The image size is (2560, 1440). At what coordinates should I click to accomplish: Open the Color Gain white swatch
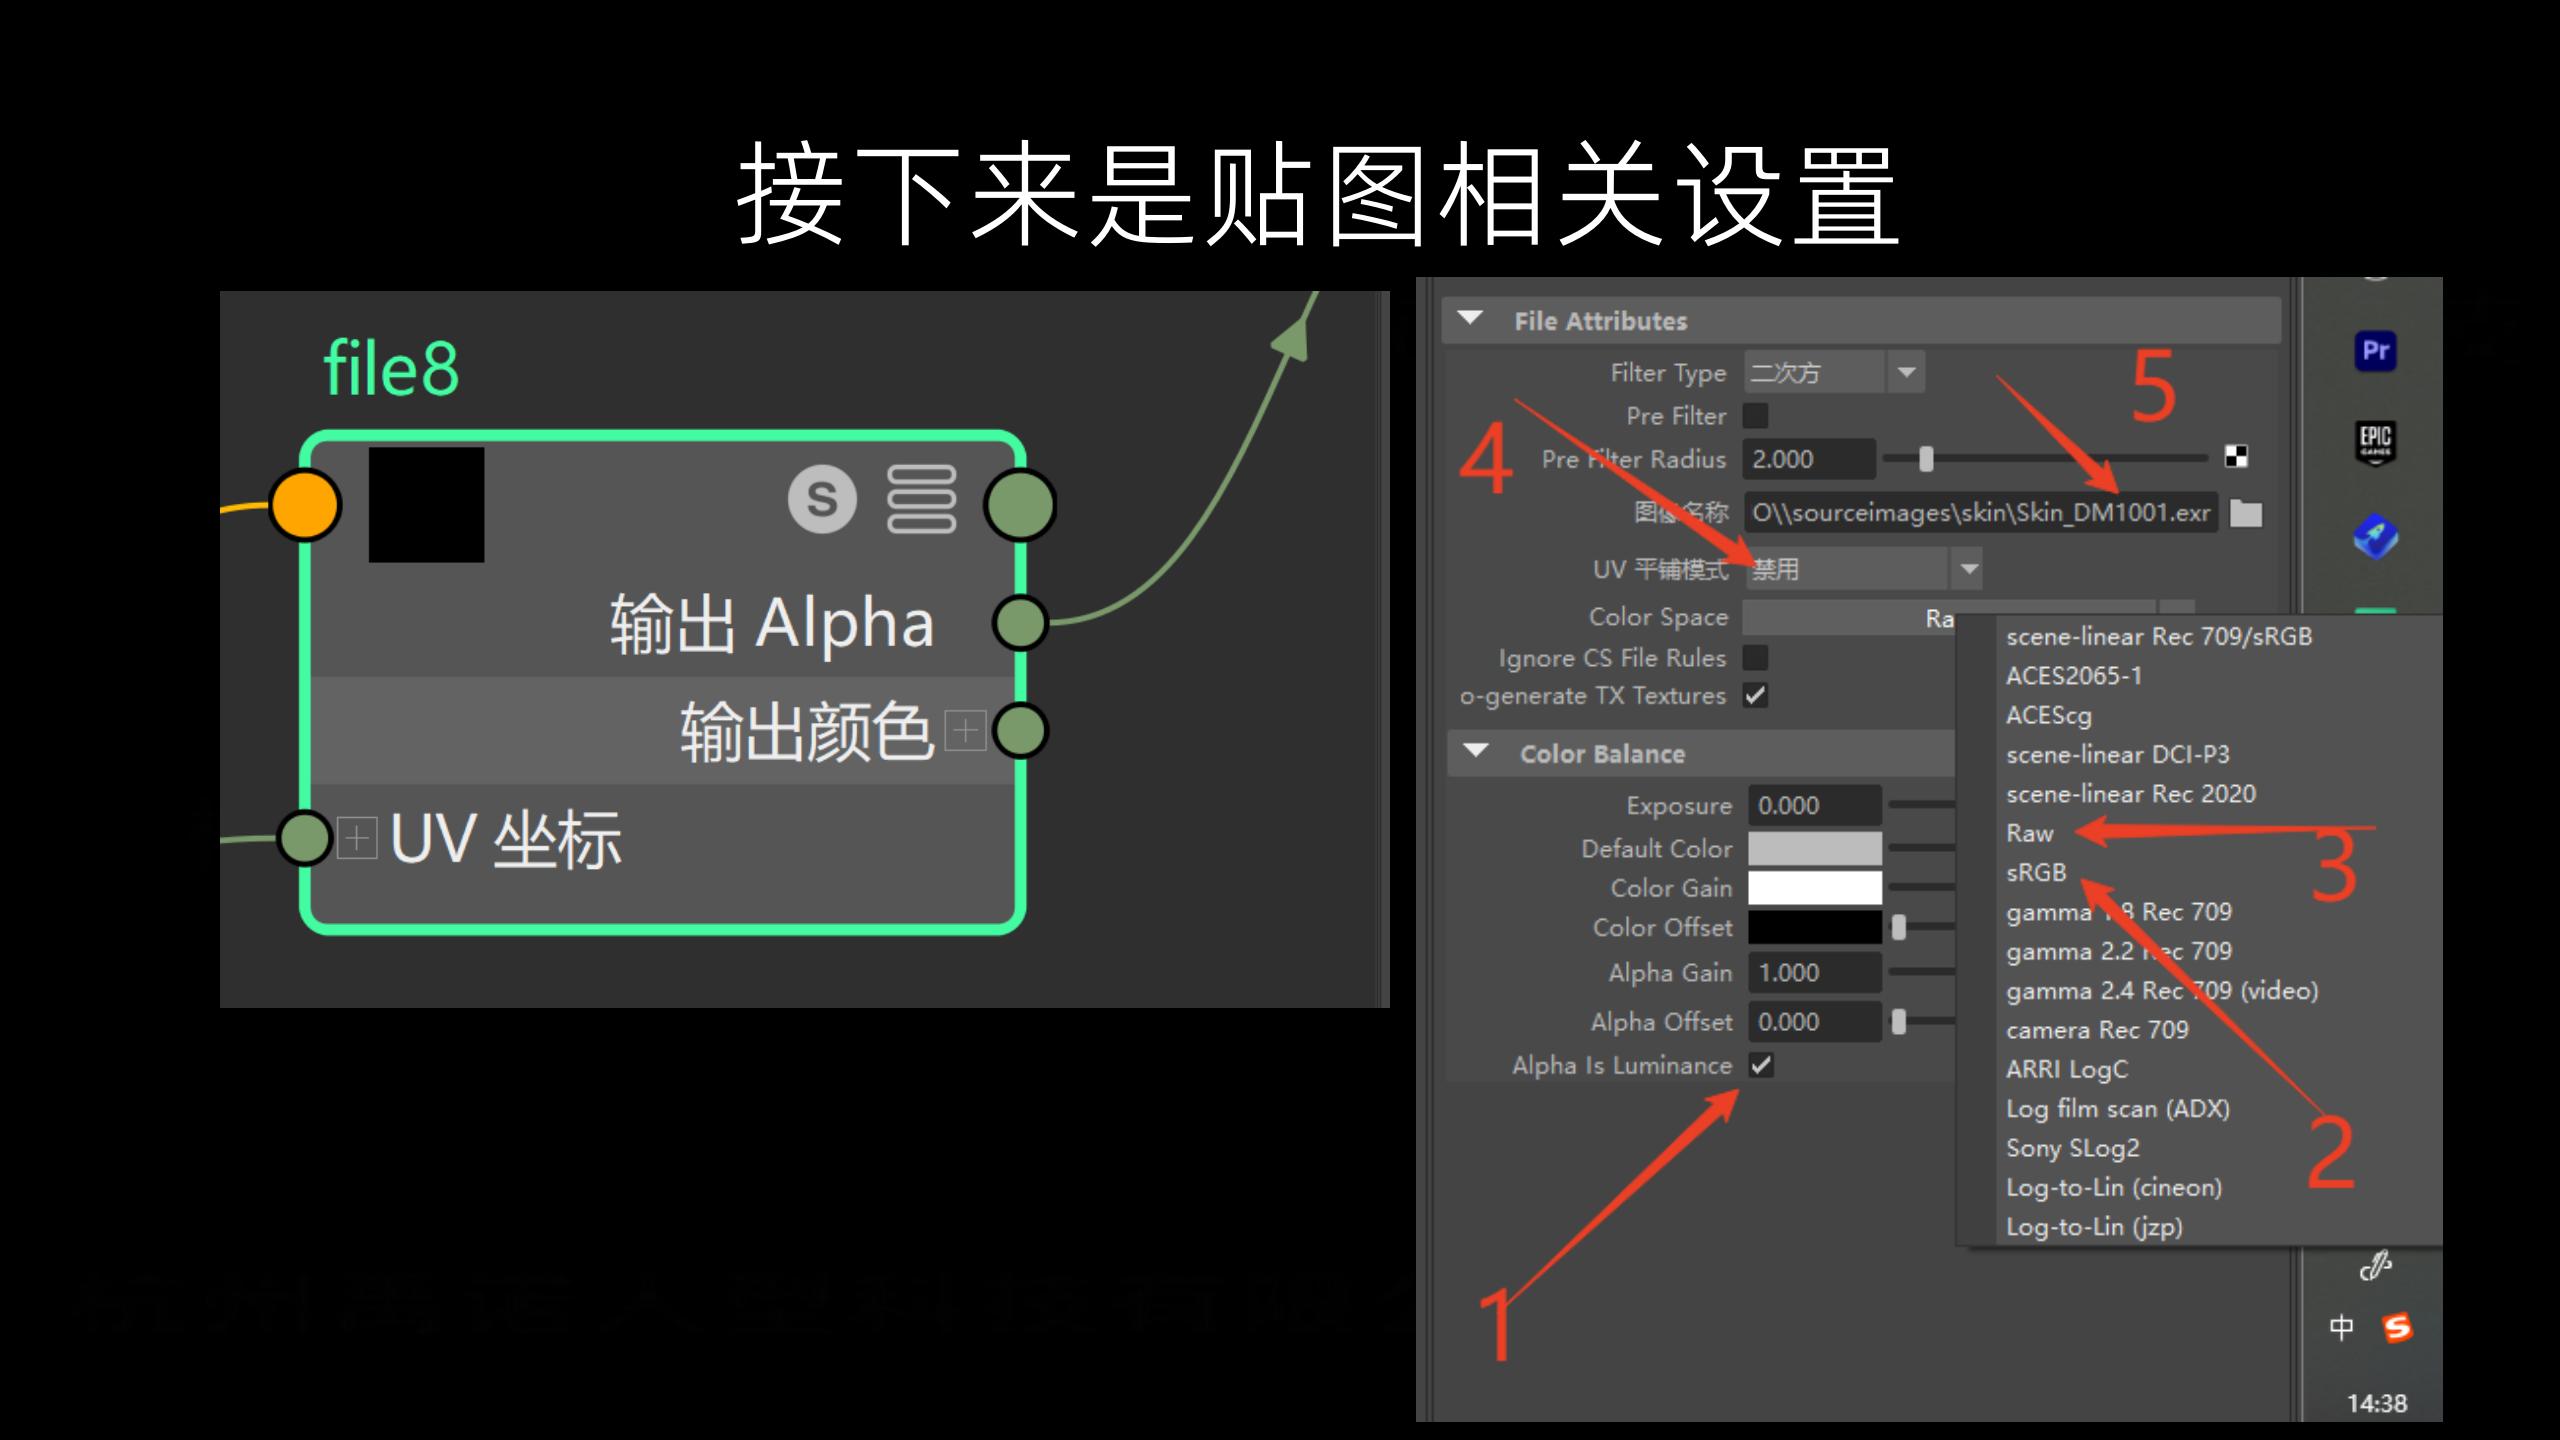pyautogui.click(x=1814, y=888)
